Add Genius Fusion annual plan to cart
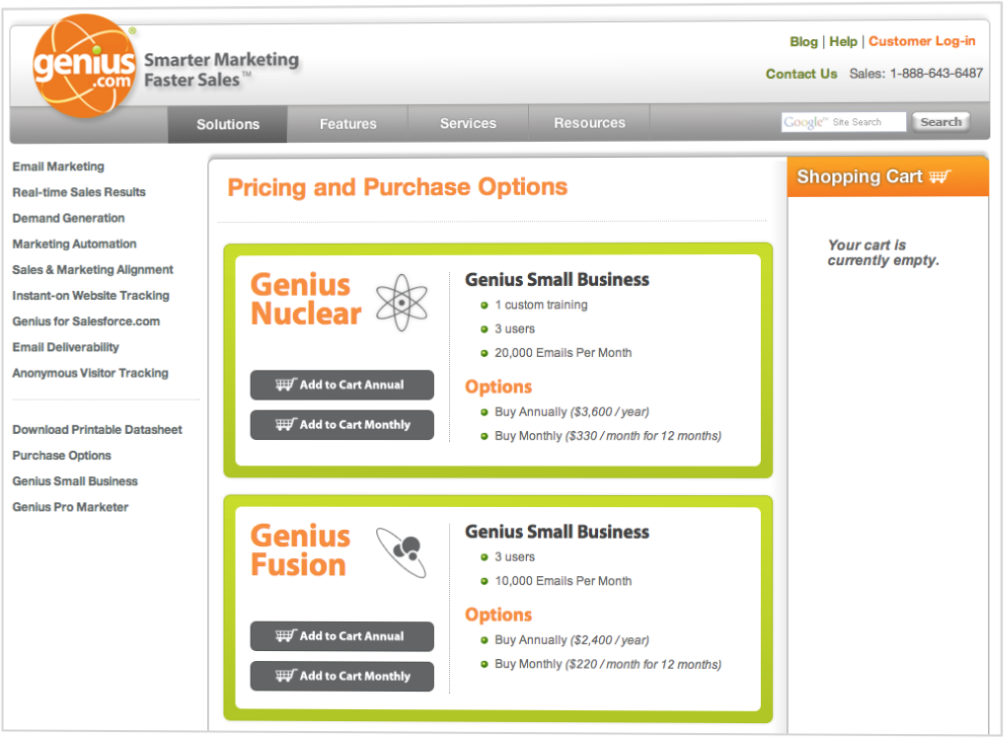The width and height of the screenshot is (1004, 738). point(342,636)
